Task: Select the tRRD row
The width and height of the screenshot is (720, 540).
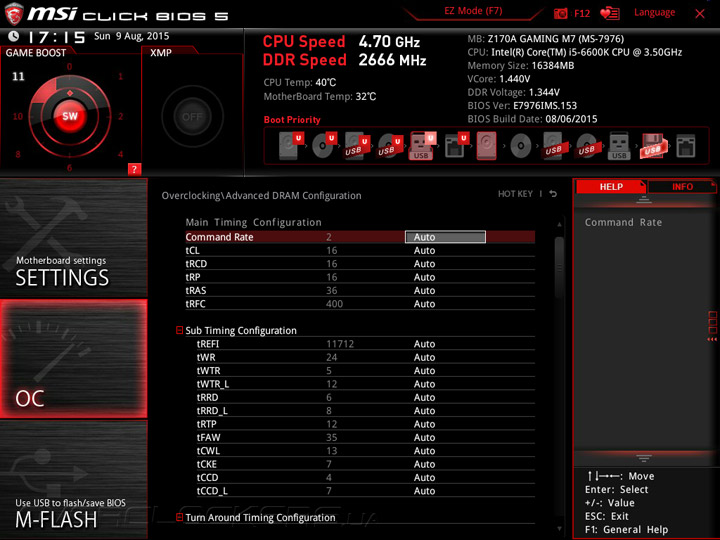Action: click(x=366, y=397)
